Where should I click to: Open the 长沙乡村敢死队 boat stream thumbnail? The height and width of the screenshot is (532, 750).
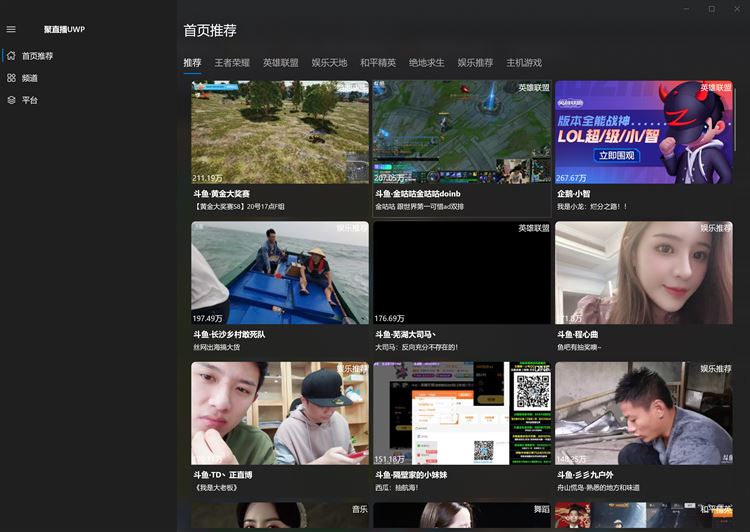click(280, 273)
